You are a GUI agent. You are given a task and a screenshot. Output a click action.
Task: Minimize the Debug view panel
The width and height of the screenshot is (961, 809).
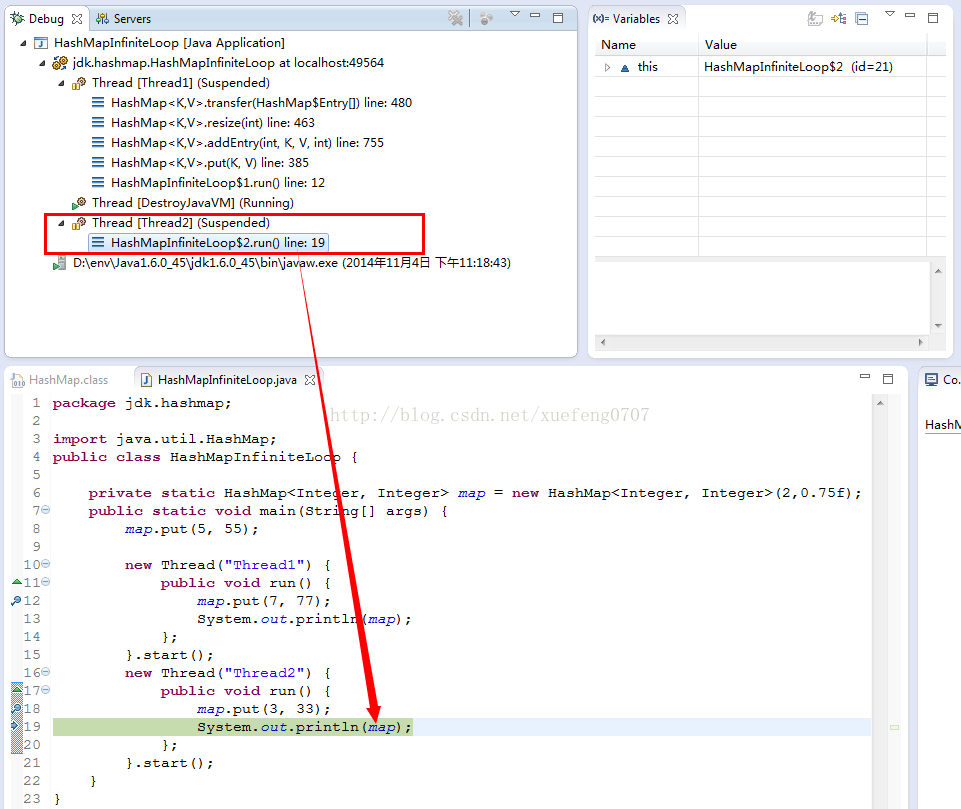tap(535, 15)
